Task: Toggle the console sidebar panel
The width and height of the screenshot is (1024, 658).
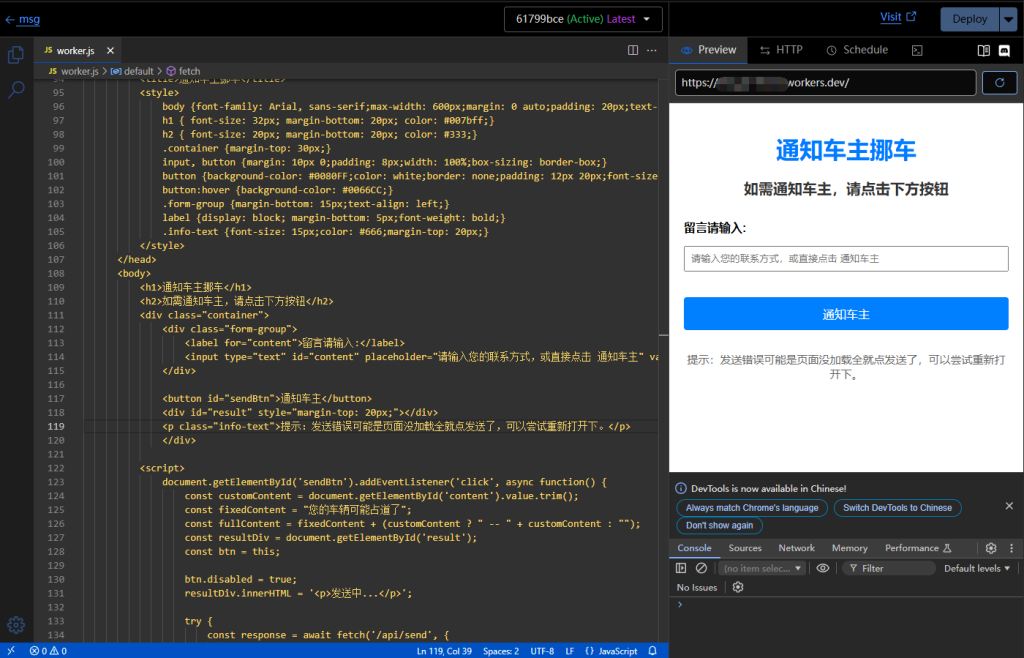Action: click(x=681, y=568)
